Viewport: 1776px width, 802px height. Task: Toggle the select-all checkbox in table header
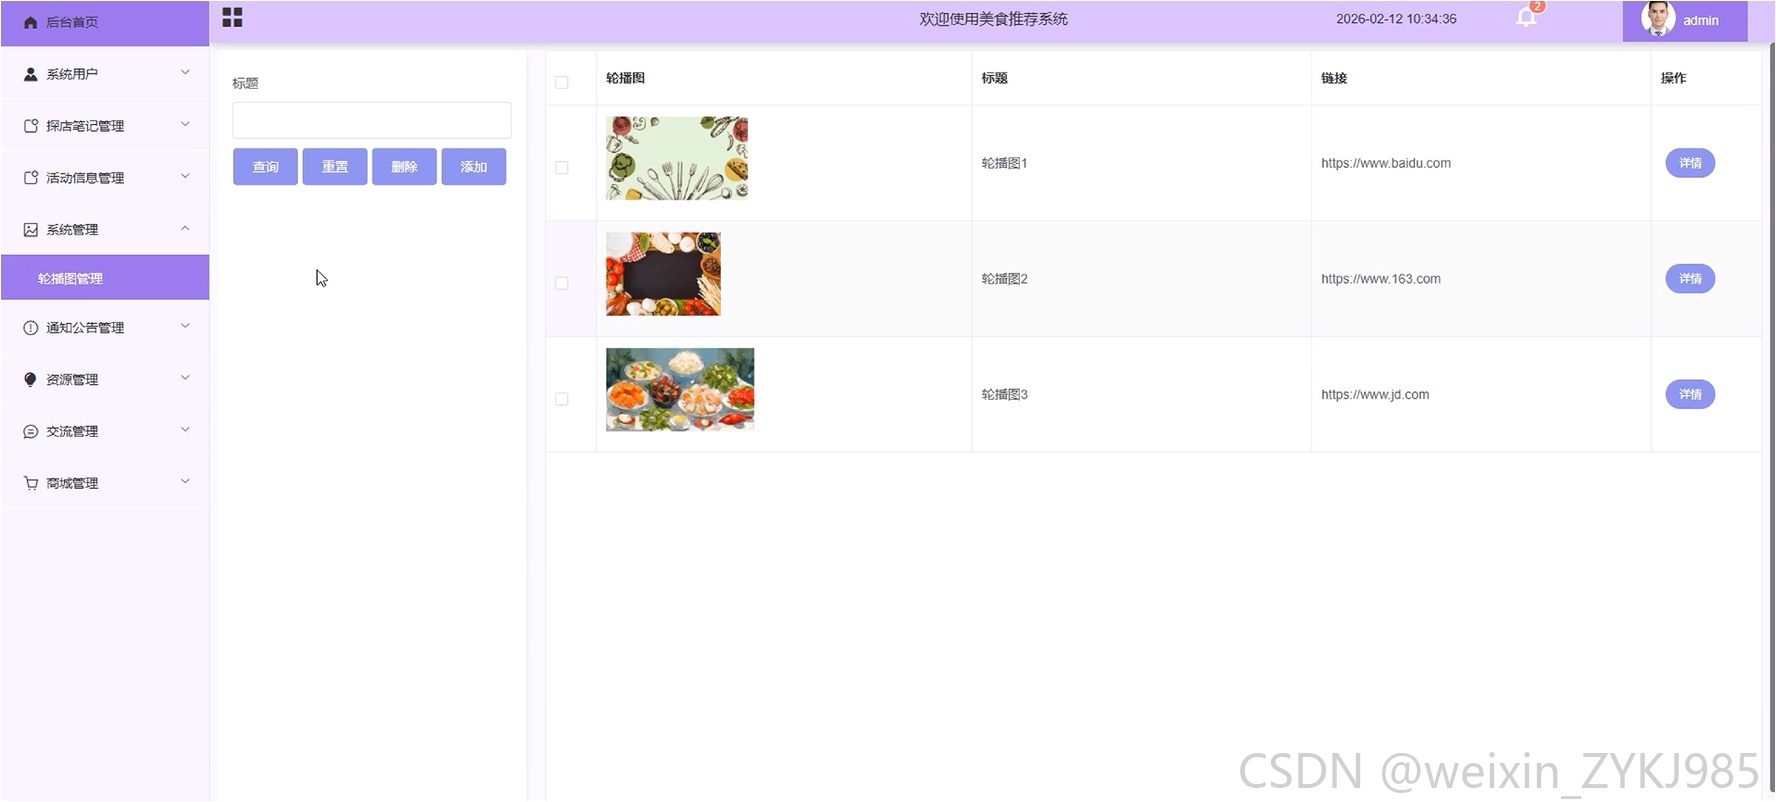pyautogui.click(x=562, y=82)
